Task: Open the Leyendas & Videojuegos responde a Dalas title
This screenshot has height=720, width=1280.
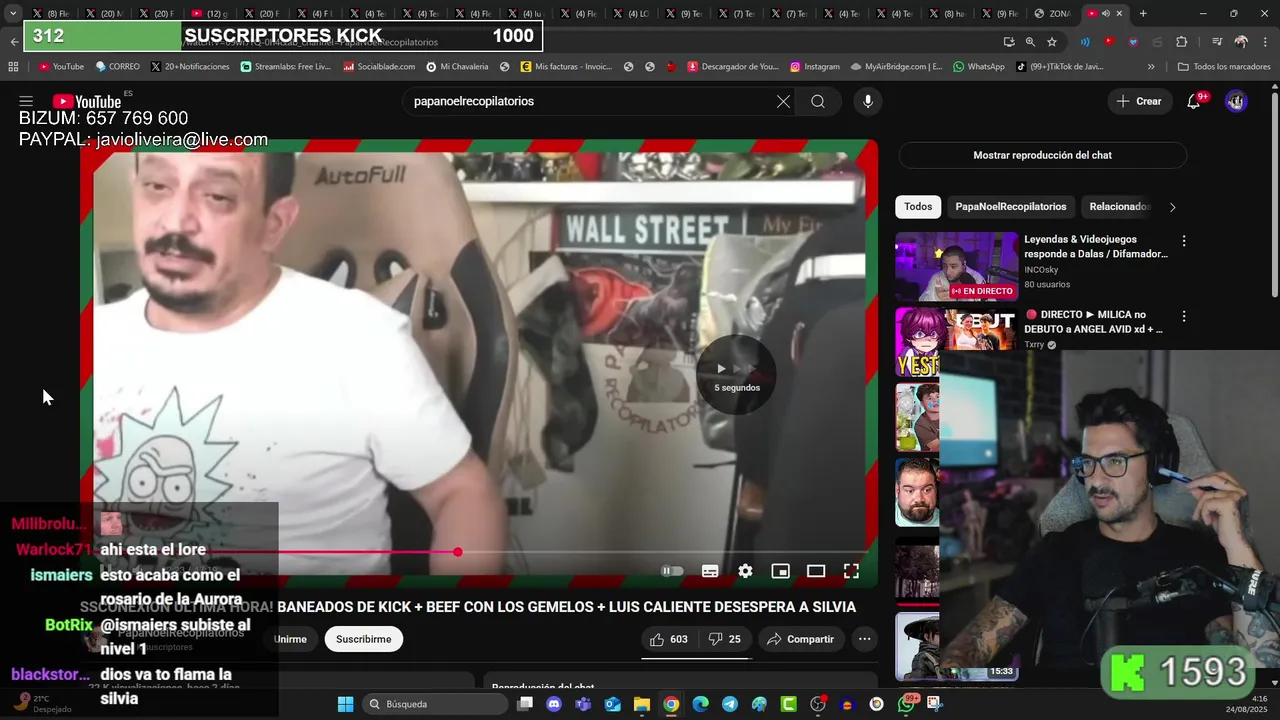Action: click(1095, 247)
